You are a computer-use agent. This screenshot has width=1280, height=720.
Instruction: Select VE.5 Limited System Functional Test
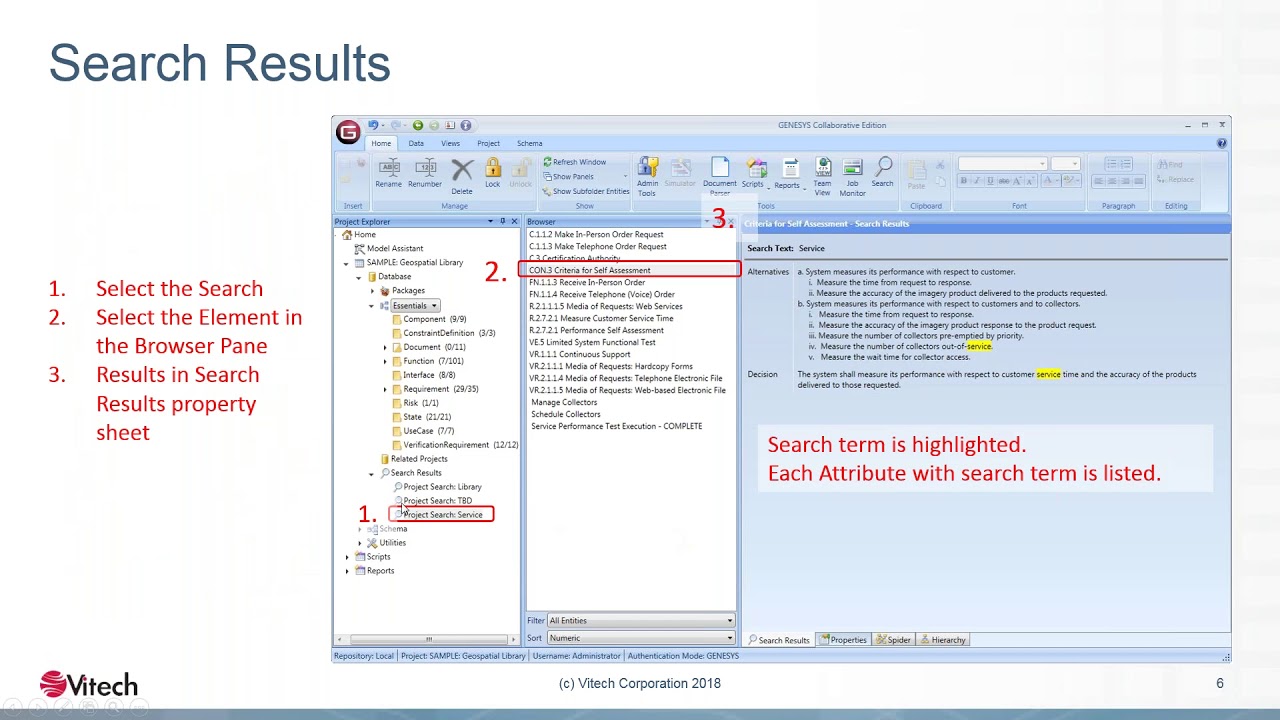point(592,342)
